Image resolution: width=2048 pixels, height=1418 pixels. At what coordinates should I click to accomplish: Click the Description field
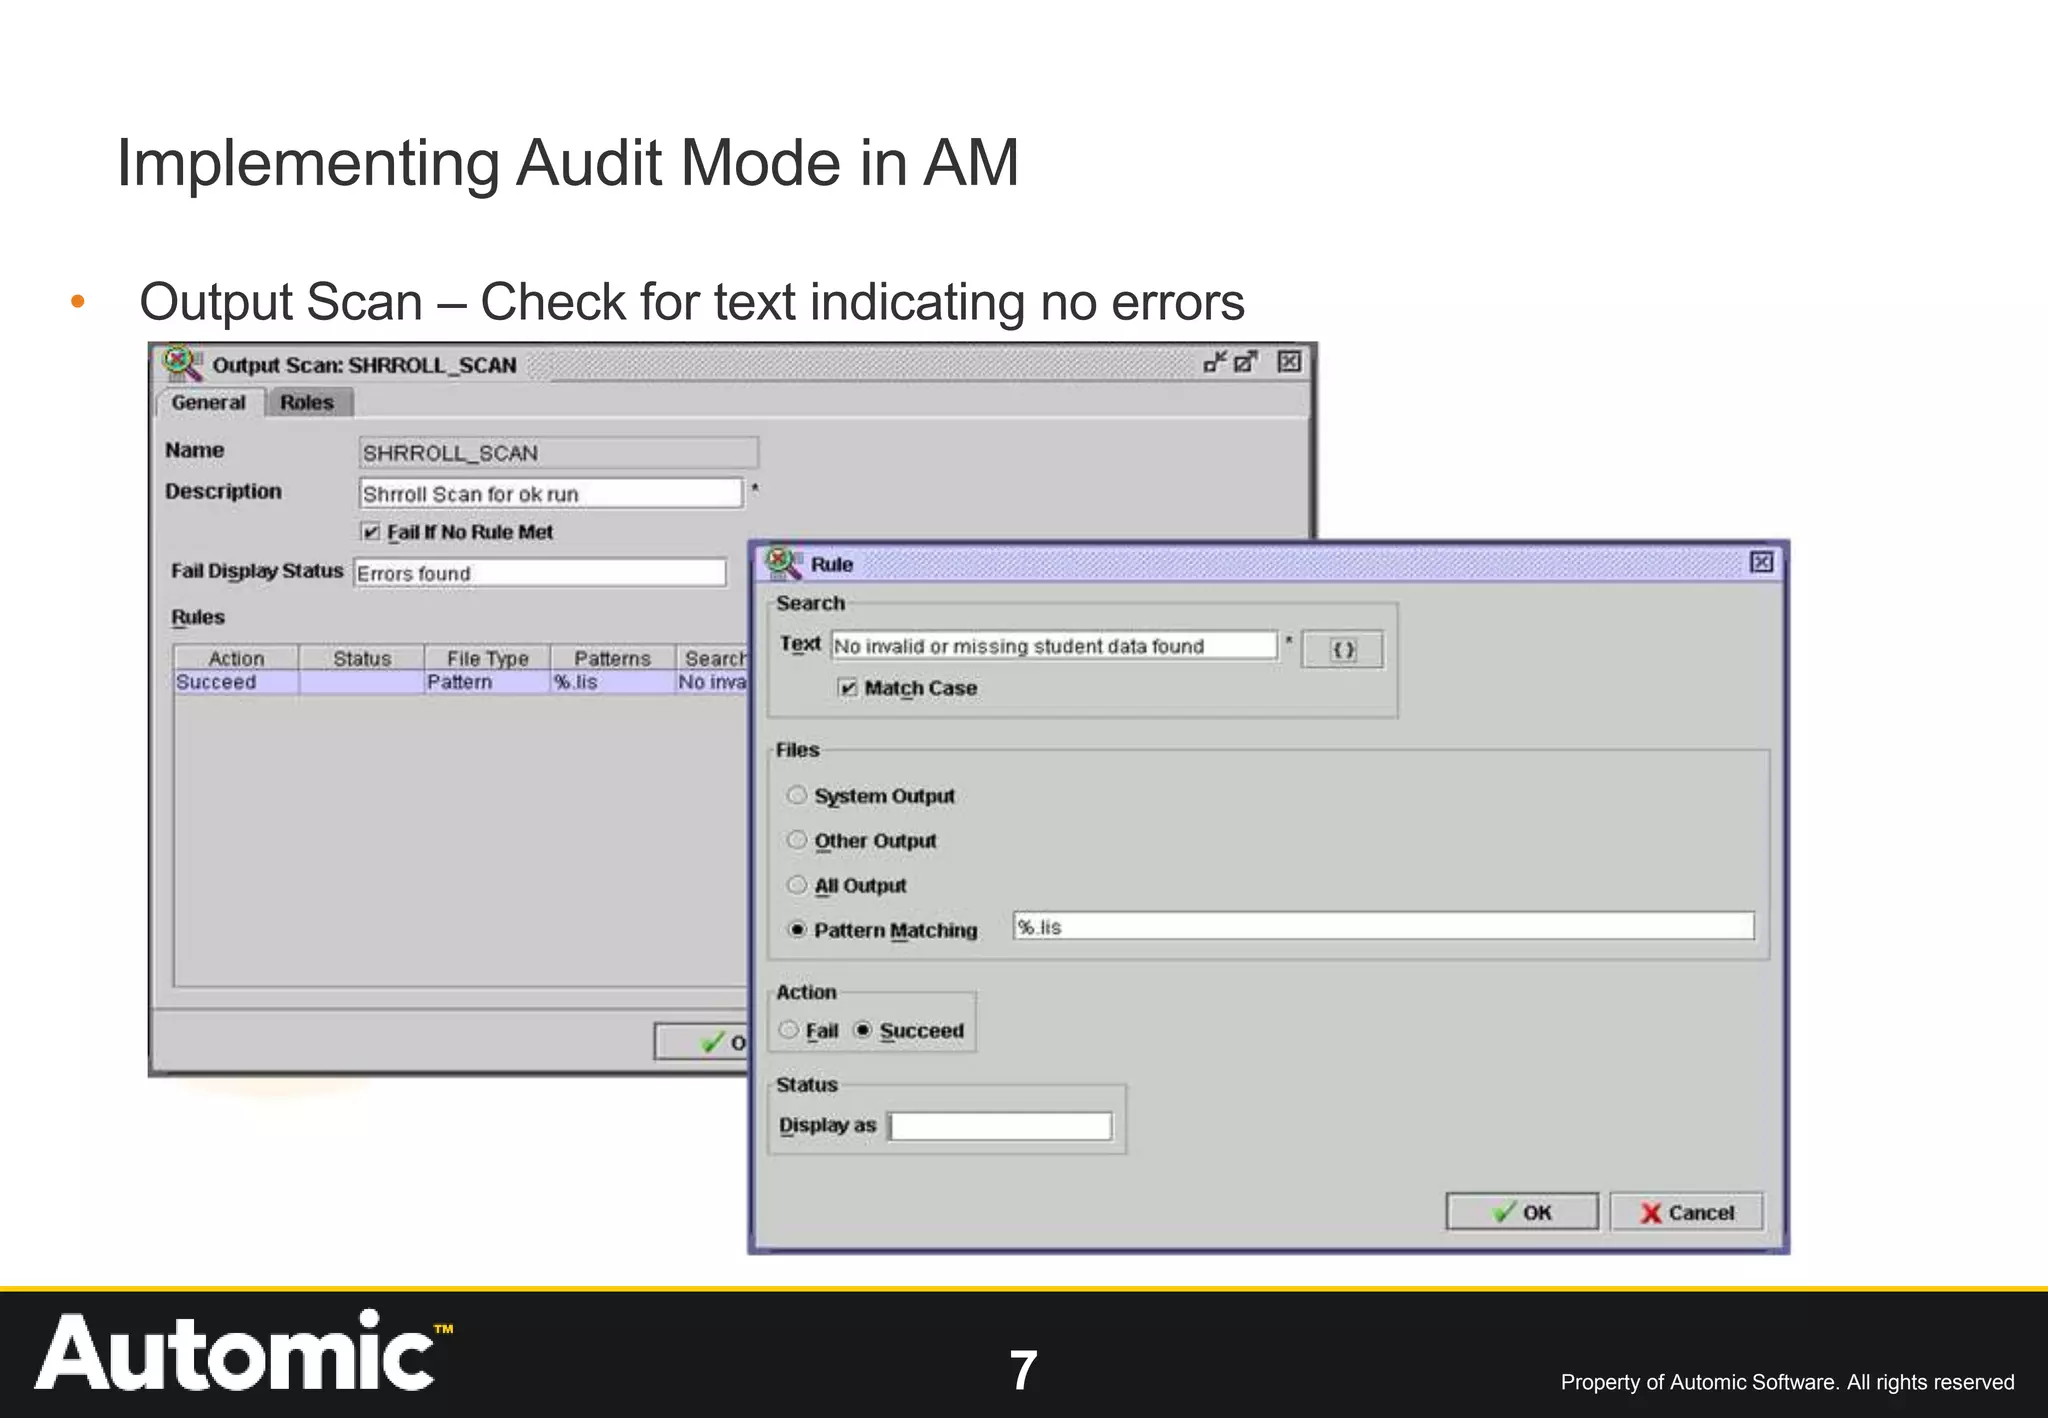(x=551, y=494)
